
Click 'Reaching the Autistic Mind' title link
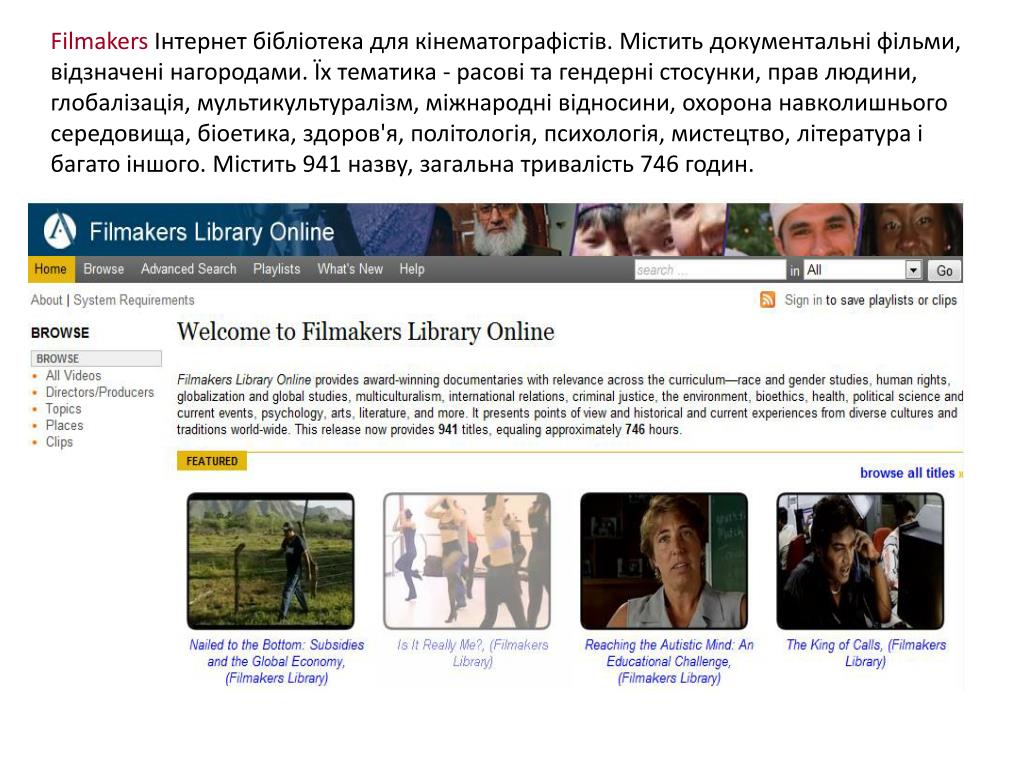(669, 662)
